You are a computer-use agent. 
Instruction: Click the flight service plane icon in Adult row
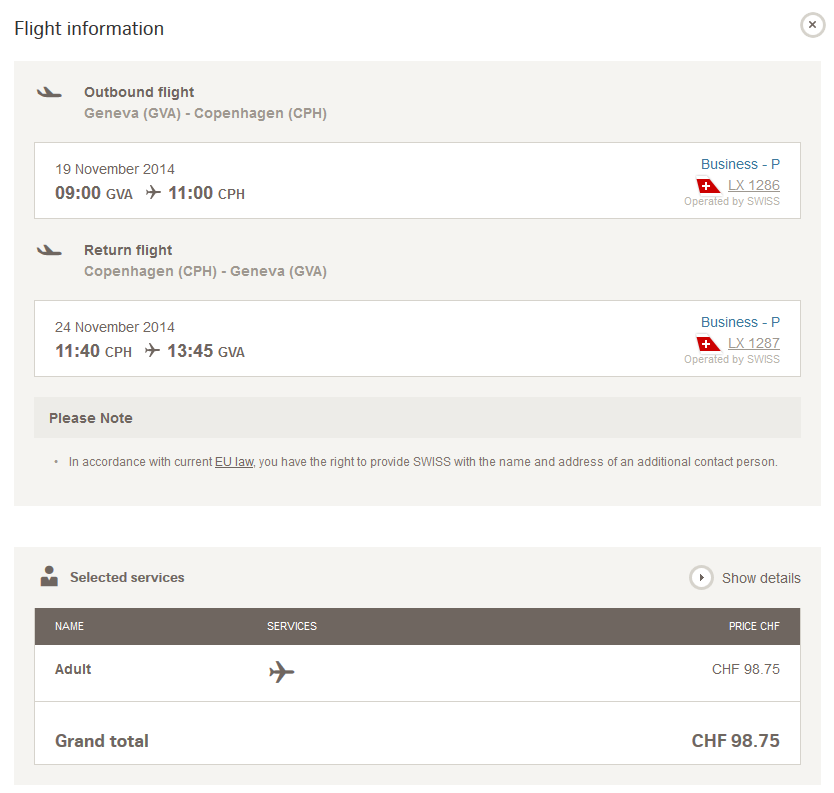[281, 672]
